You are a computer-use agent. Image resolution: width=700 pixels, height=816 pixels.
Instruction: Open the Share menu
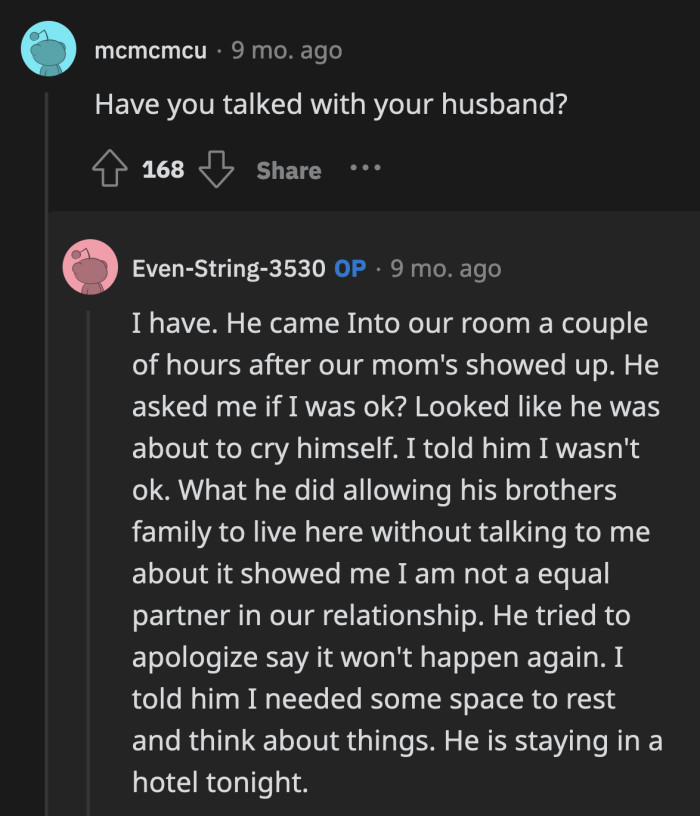tap(288, 169)
